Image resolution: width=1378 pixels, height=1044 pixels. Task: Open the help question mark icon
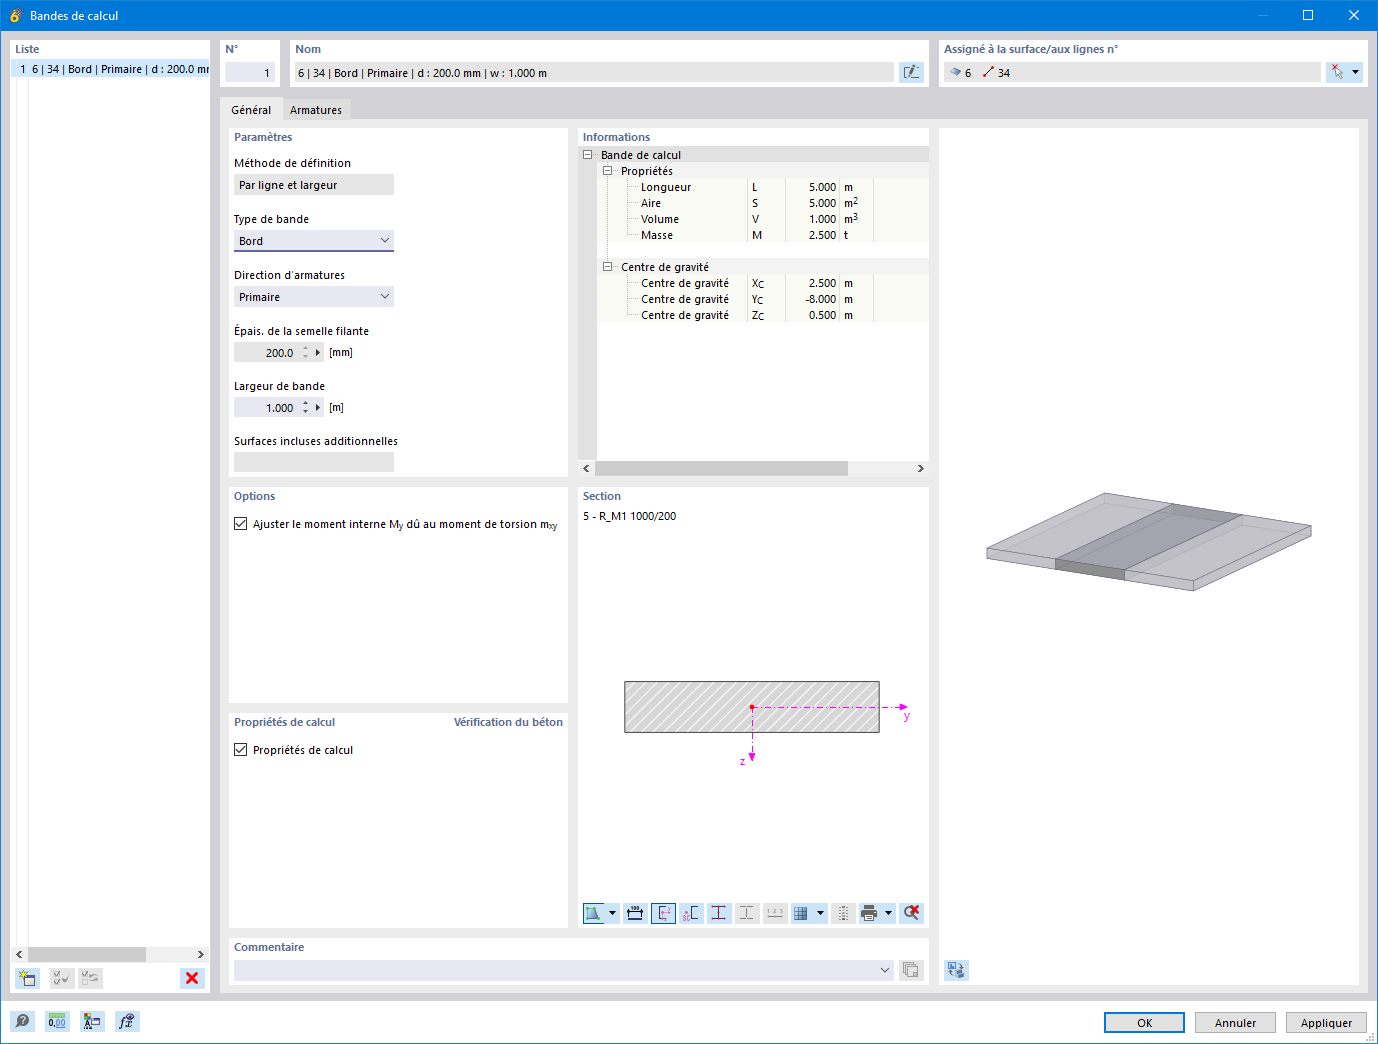point(21,1021)
